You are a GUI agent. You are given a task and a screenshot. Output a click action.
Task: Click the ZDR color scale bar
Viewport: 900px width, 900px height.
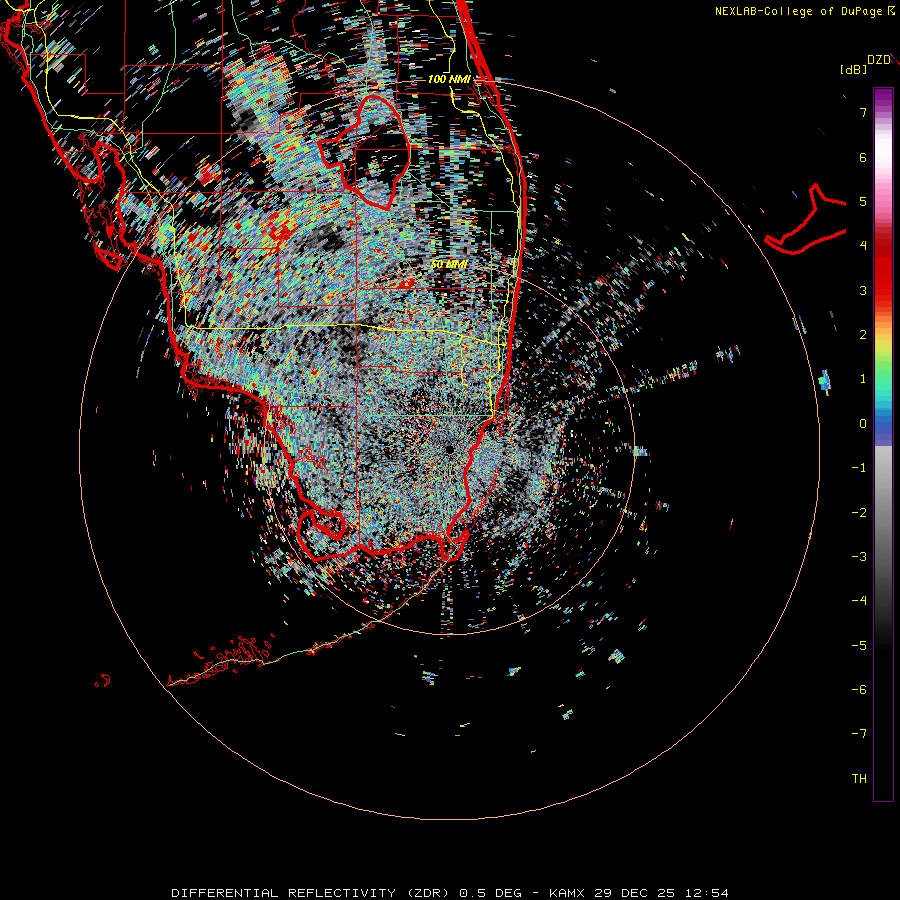[x=883, y=444]
